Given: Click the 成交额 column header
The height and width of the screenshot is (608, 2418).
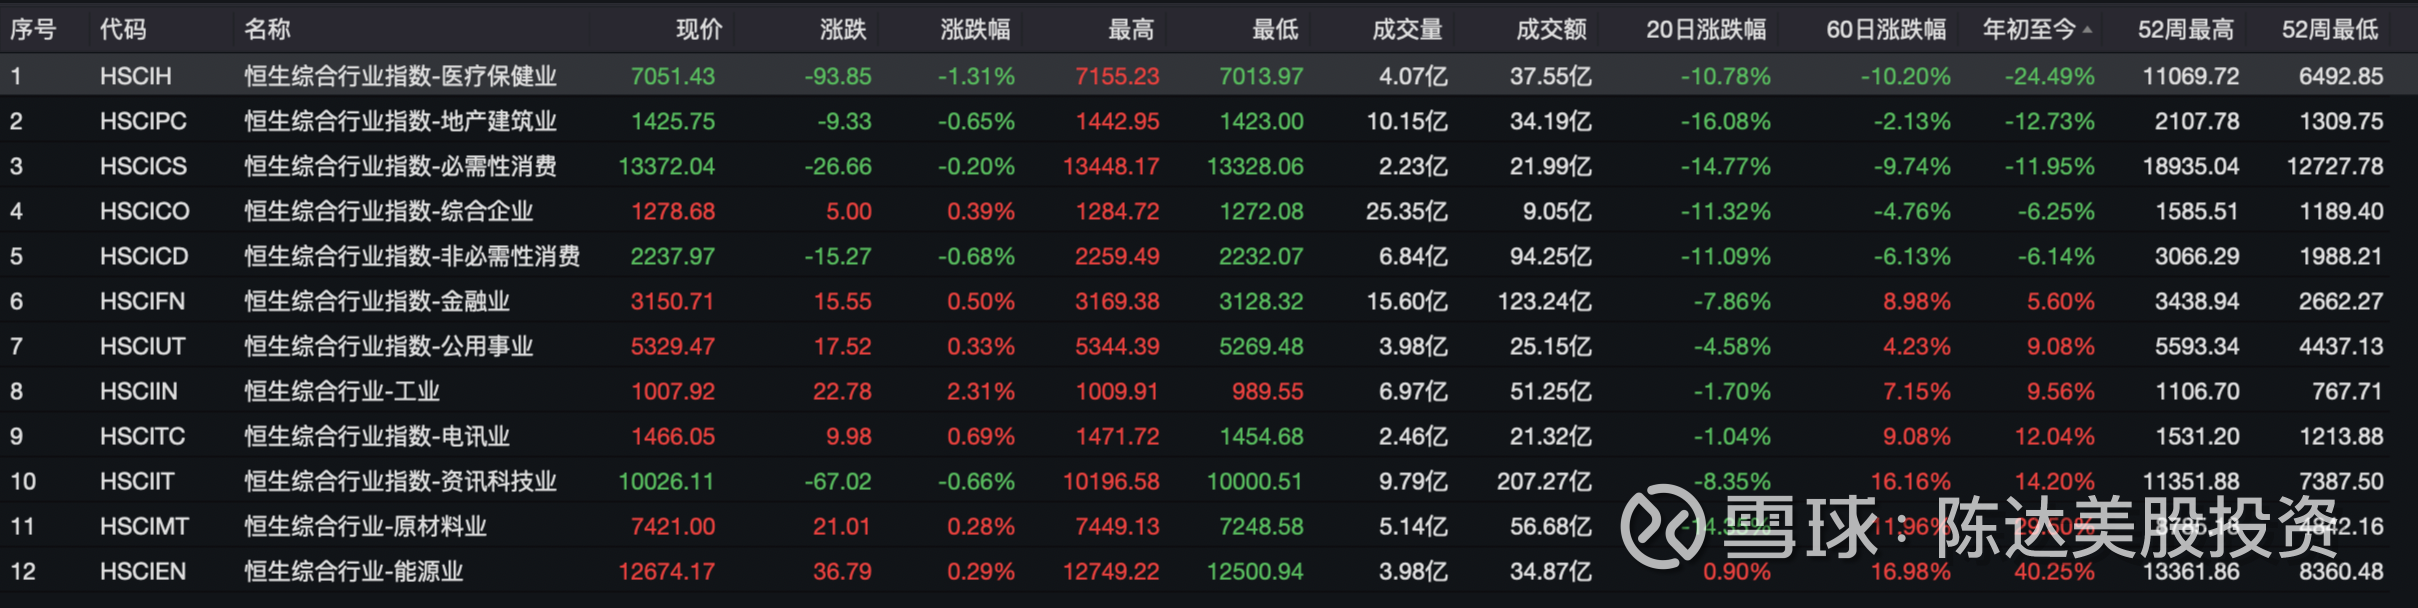Looking at the screenshot, I should pyautogui.click(x=1551, y=30).
